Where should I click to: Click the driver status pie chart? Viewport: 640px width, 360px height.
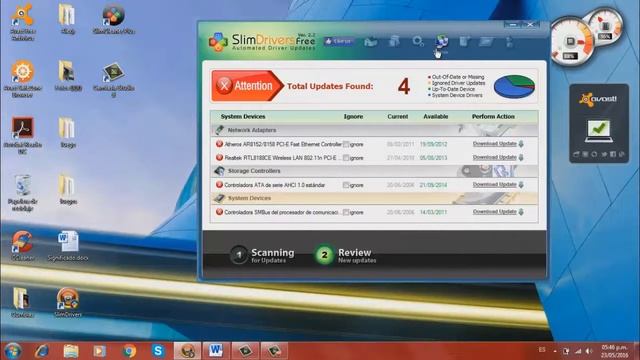[514, 86]
